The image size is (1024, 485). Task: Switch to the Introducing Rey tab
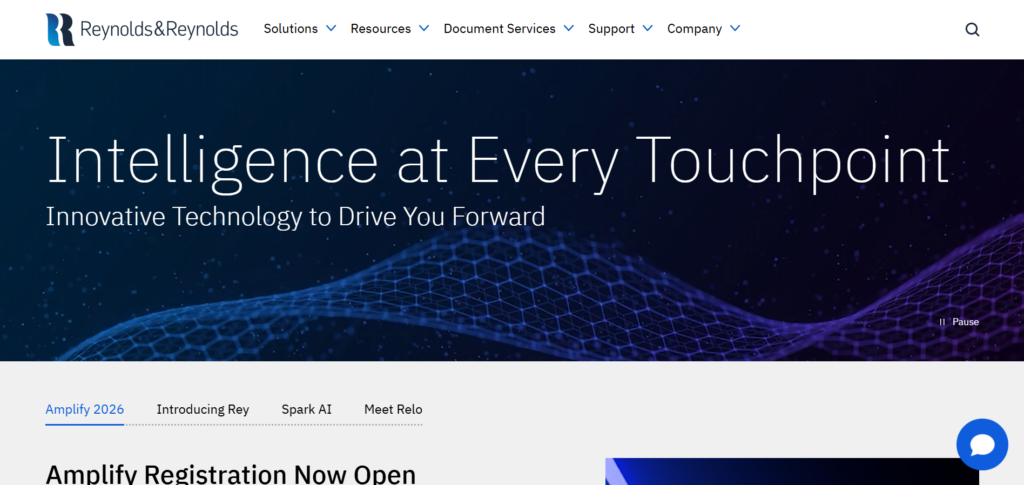click(x=202, y=410)
